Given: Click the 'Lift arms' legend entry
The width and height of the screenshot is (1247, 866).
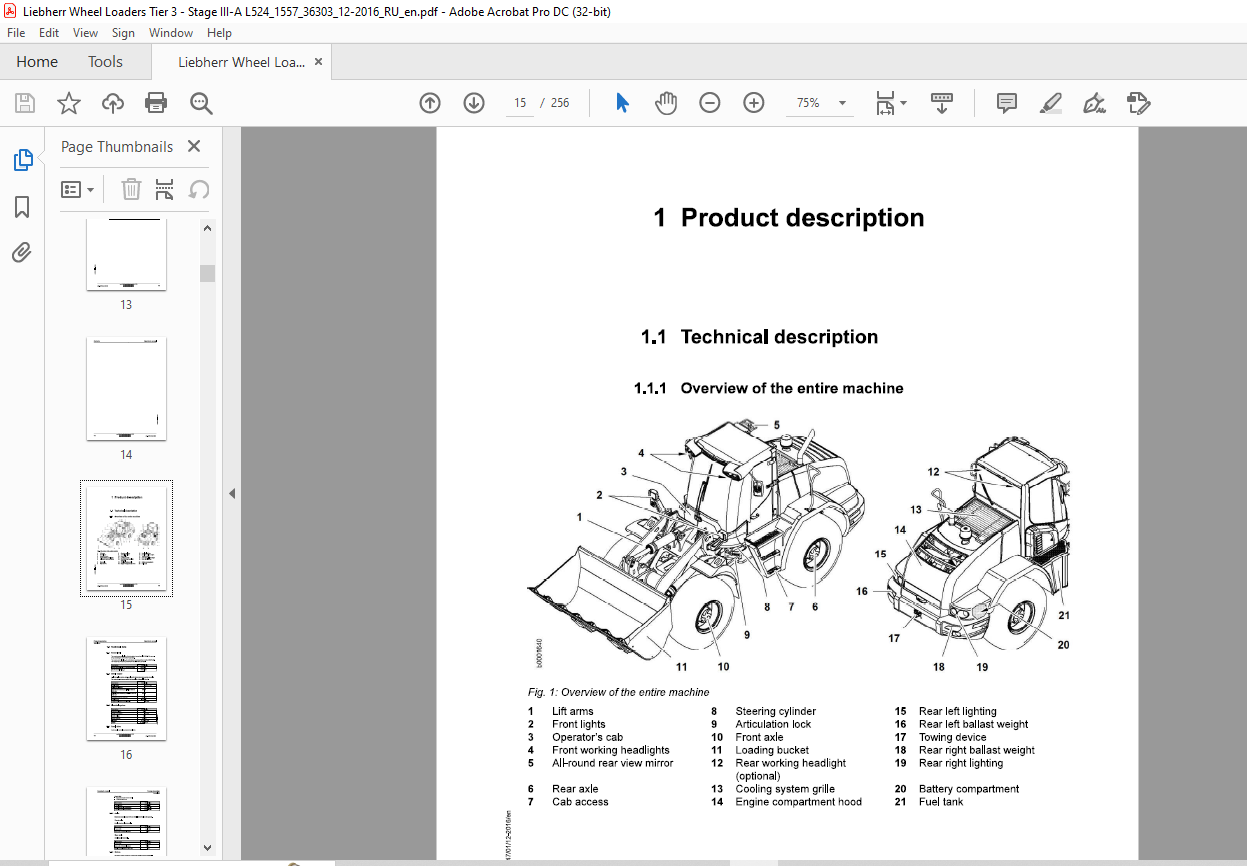Looking at the screenshot, I should coord(573,711).
